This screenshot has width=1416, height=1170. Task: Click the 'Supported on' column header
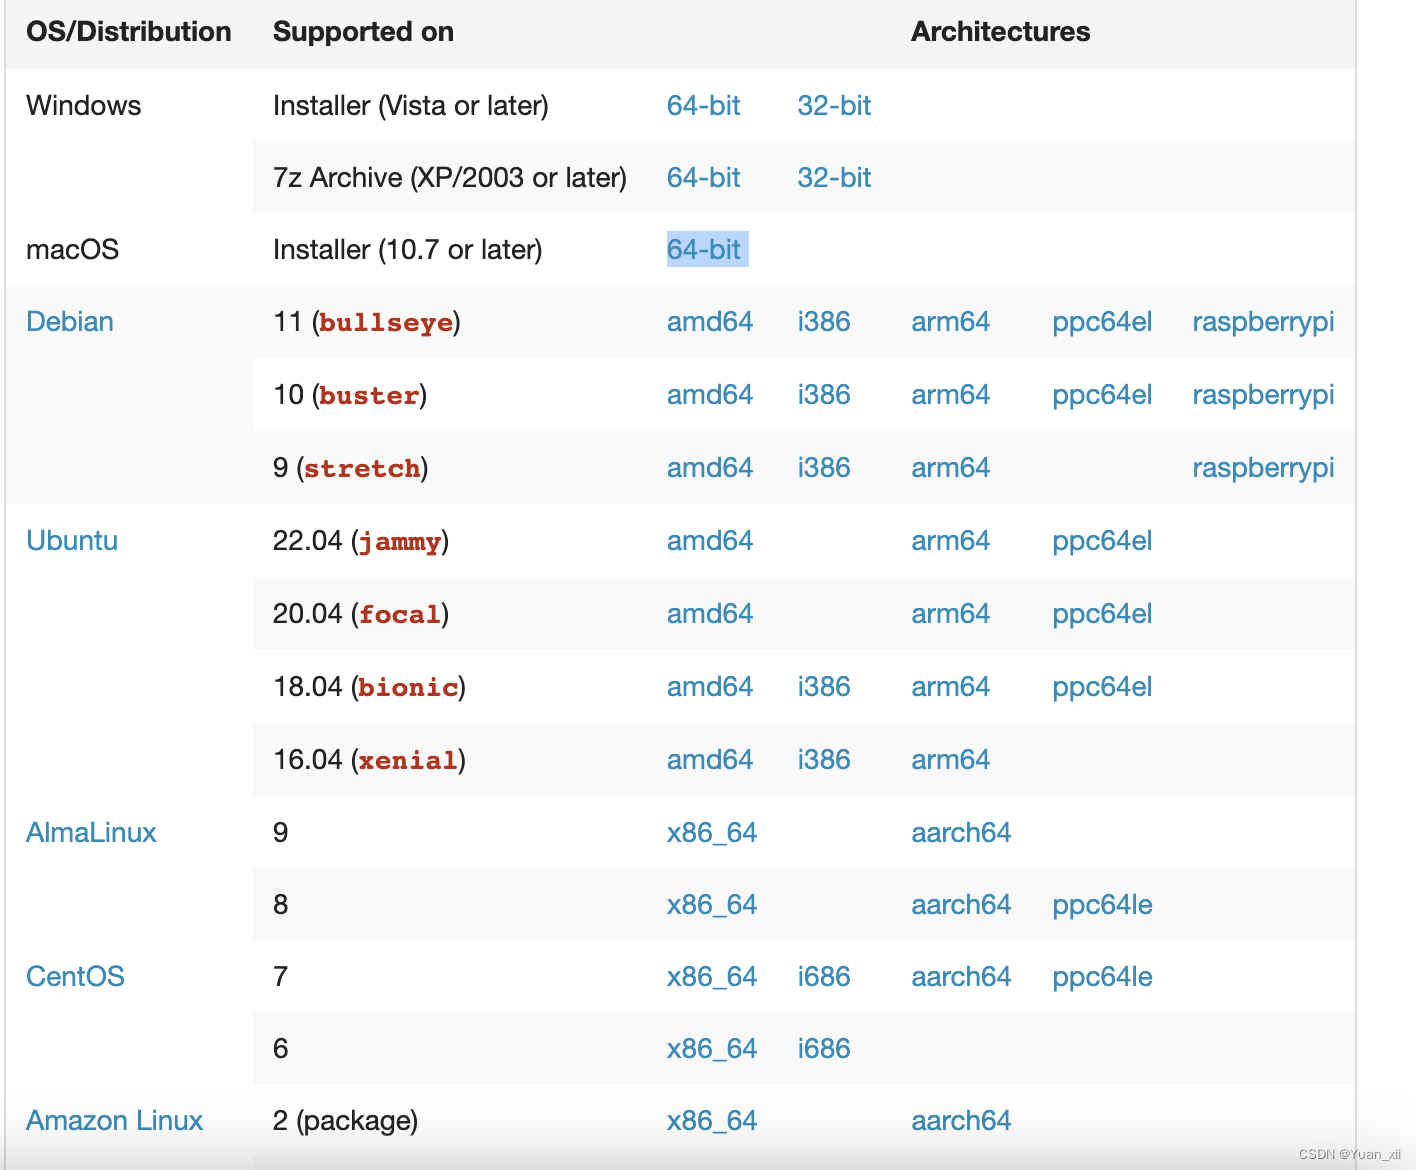(x=363, y=32)
